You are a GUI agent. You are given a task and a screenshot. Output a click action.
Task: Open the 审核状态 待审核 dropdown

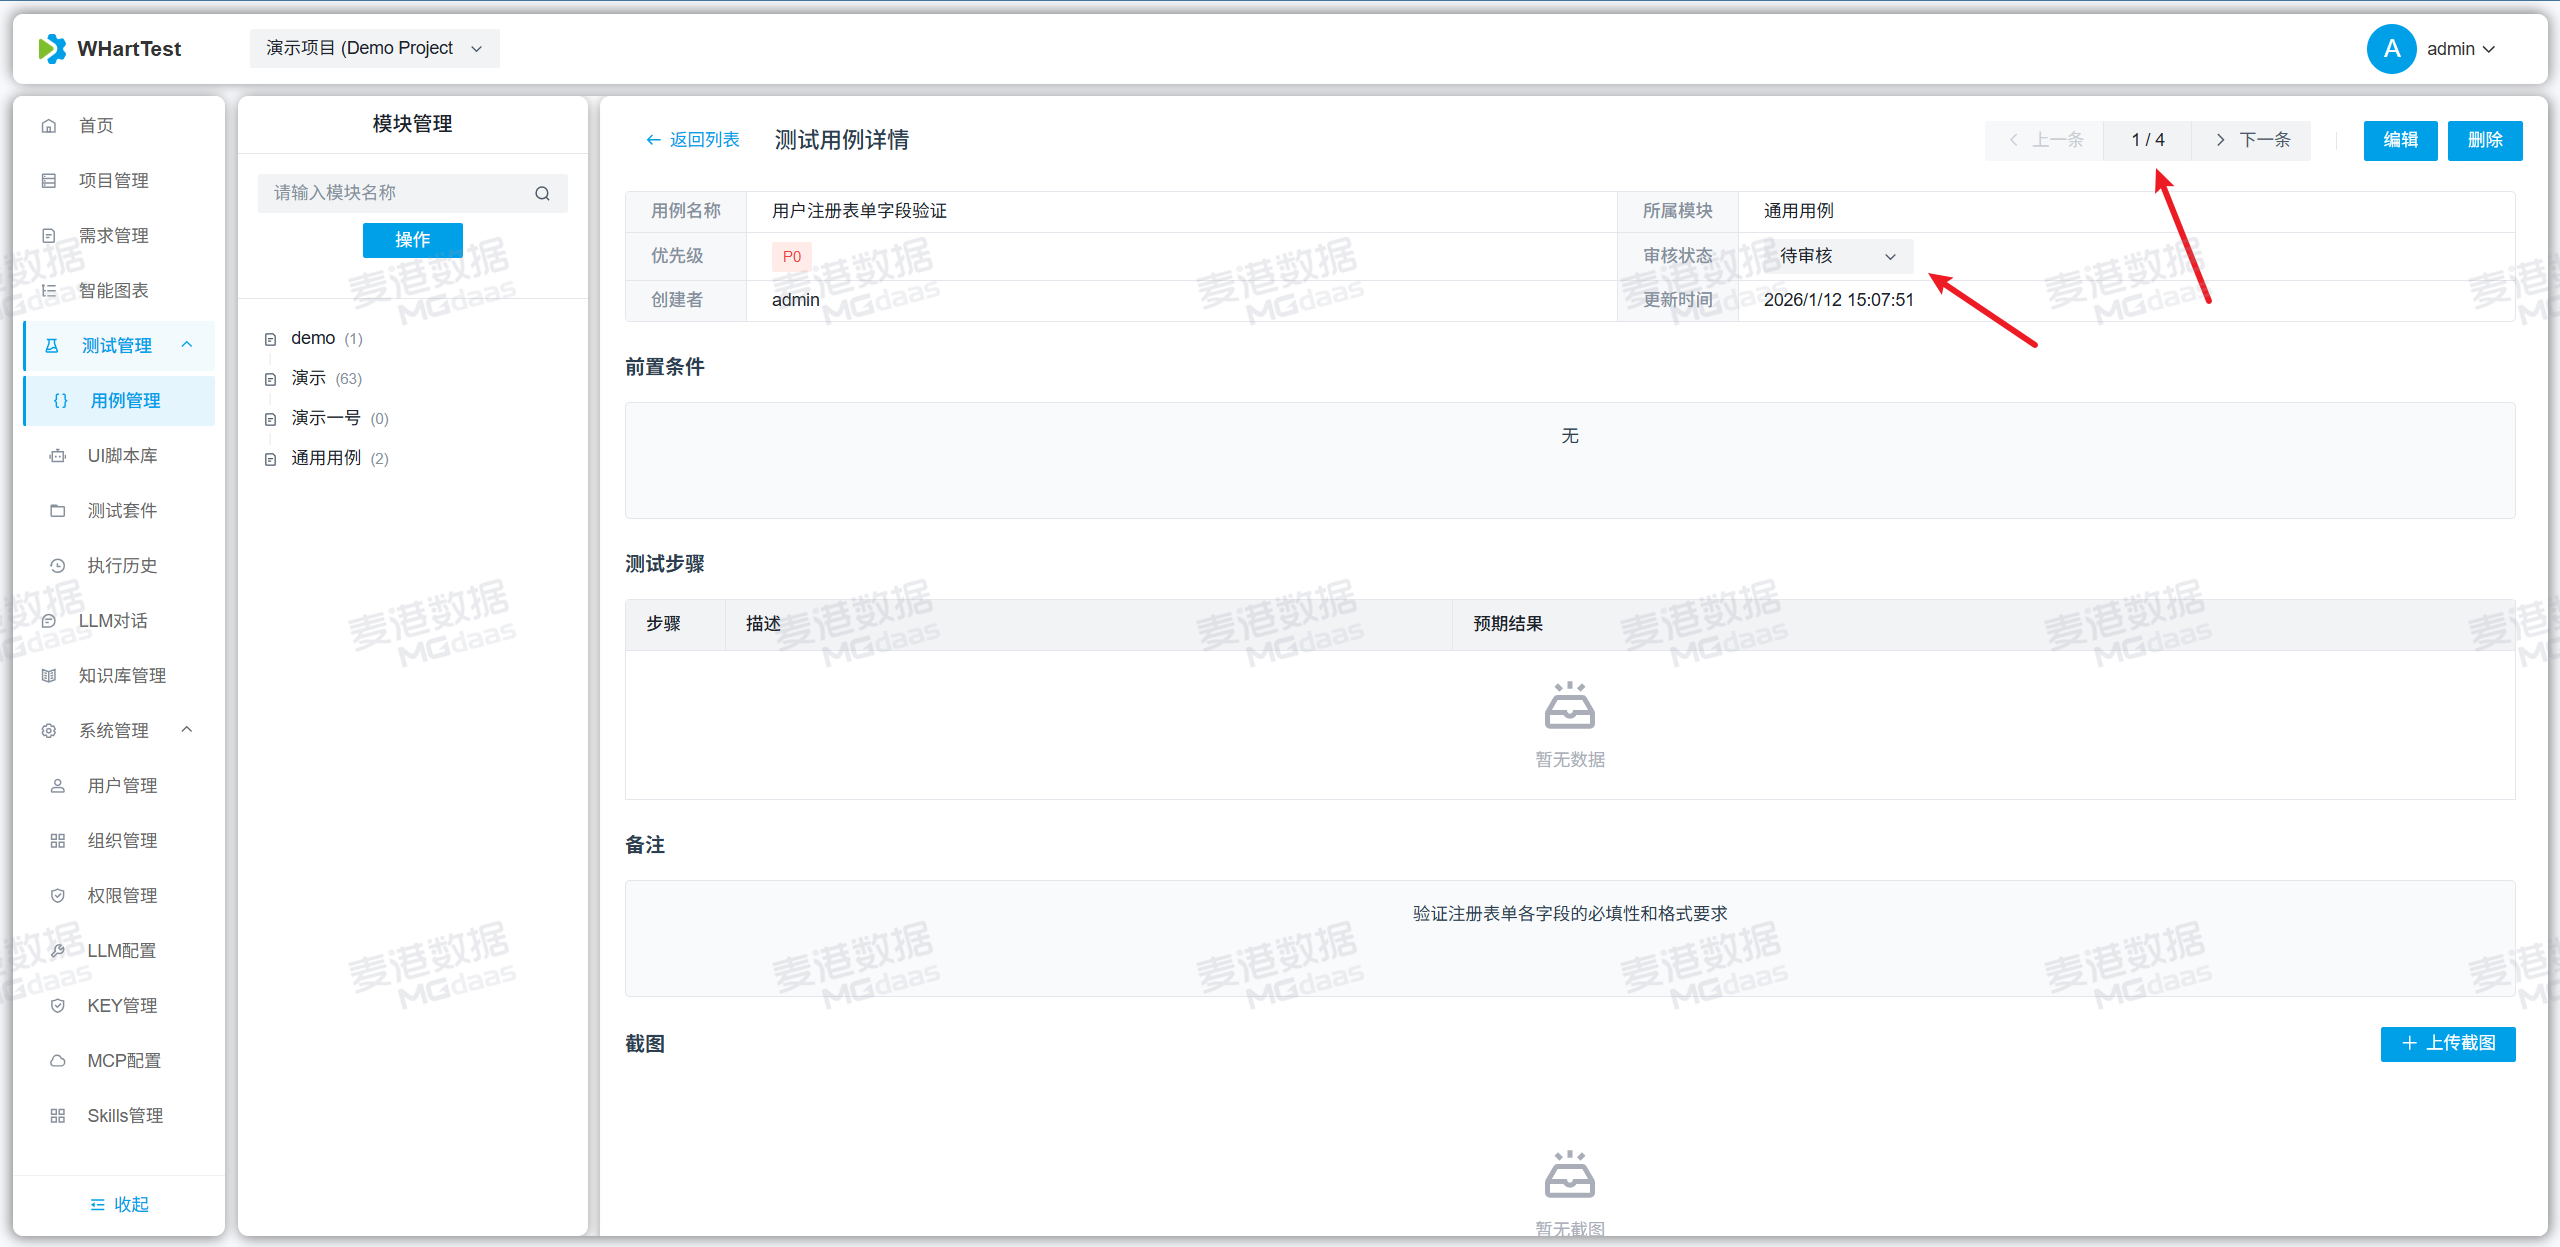[1839, 256]
